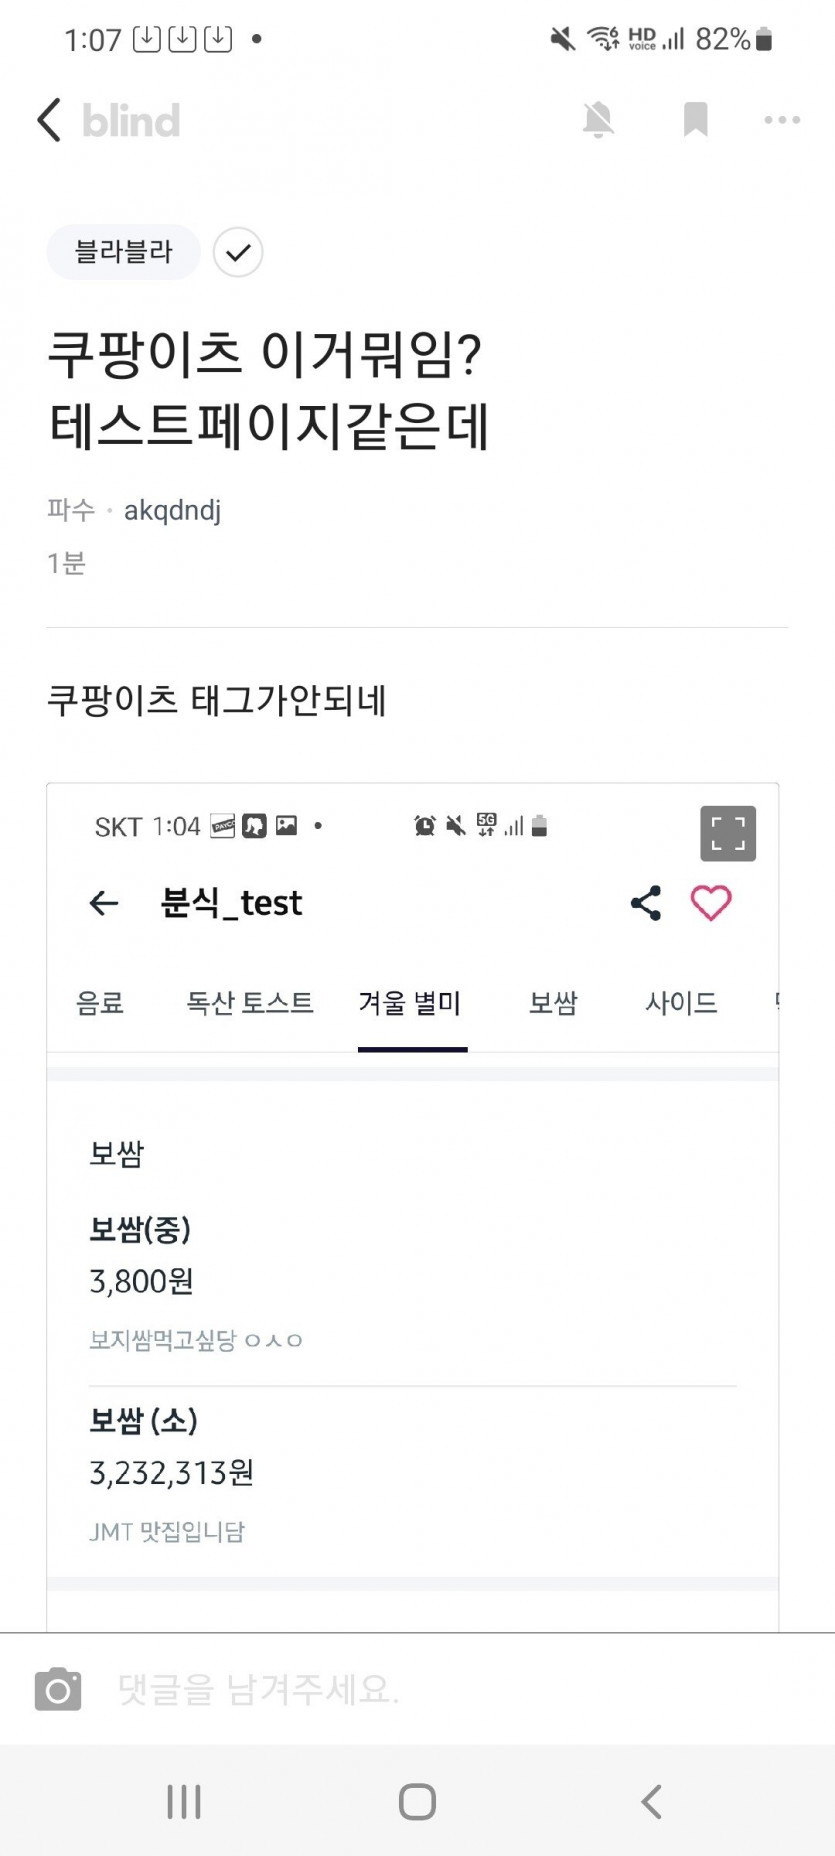The image size is (835, 1856).
Task: Tap the back arrow beside 분식_test
Action: pyautogui.click(x=104, y=903)
